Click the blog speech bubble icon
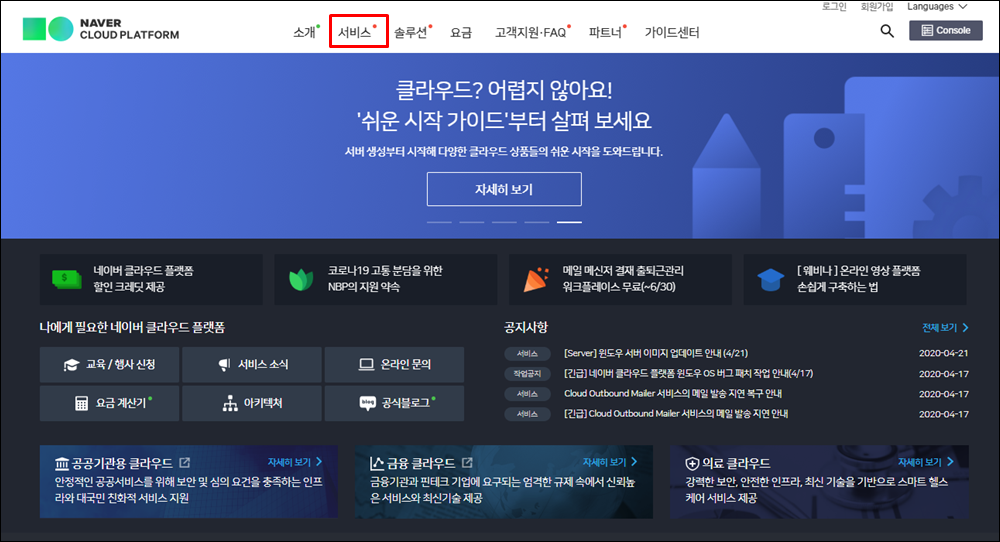The height and width of the screenshot is (542, 1000). click(x=367, y=404)
